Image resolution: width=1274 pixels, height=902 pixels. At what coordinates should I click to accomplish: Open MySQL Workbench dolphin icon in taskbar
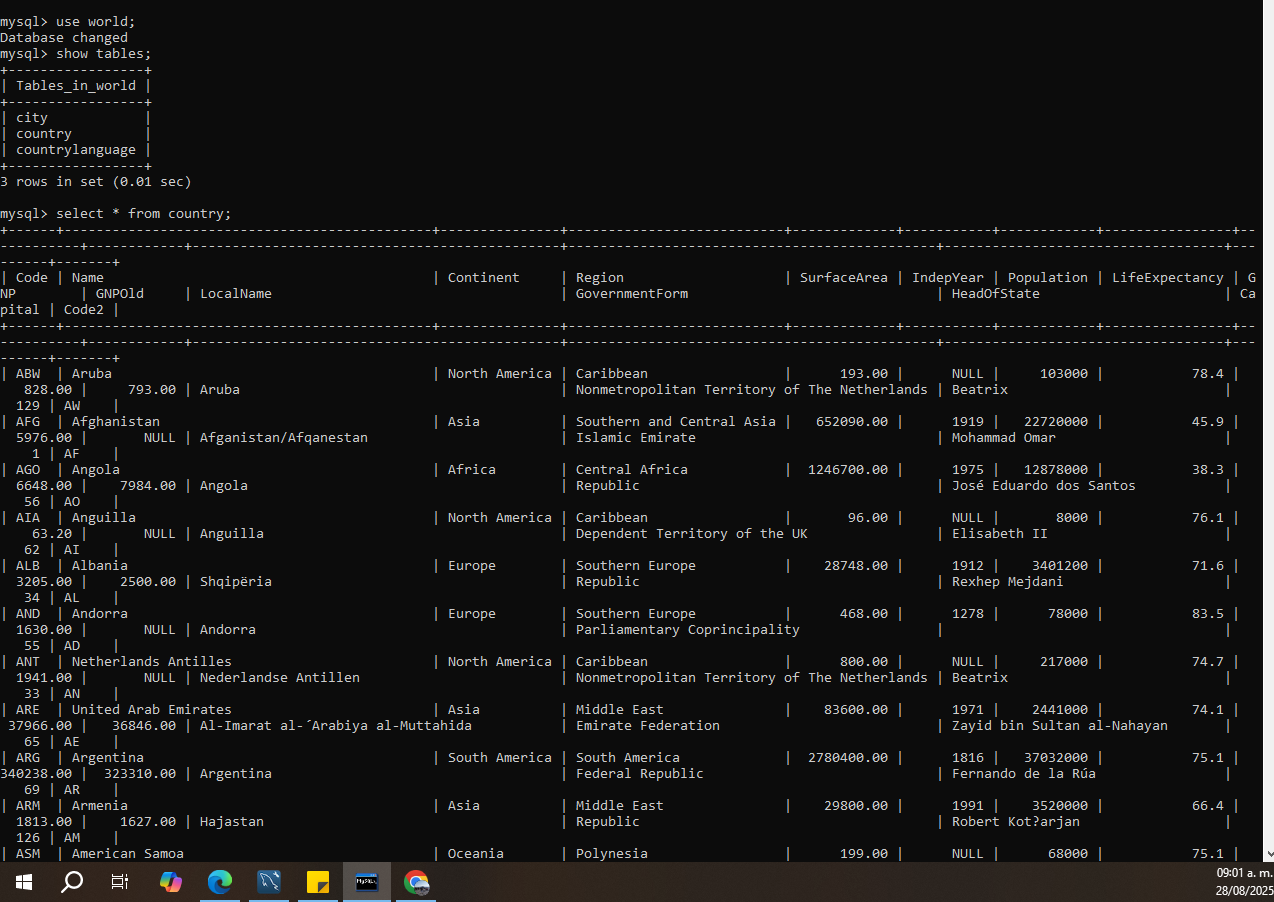(269, 882)
